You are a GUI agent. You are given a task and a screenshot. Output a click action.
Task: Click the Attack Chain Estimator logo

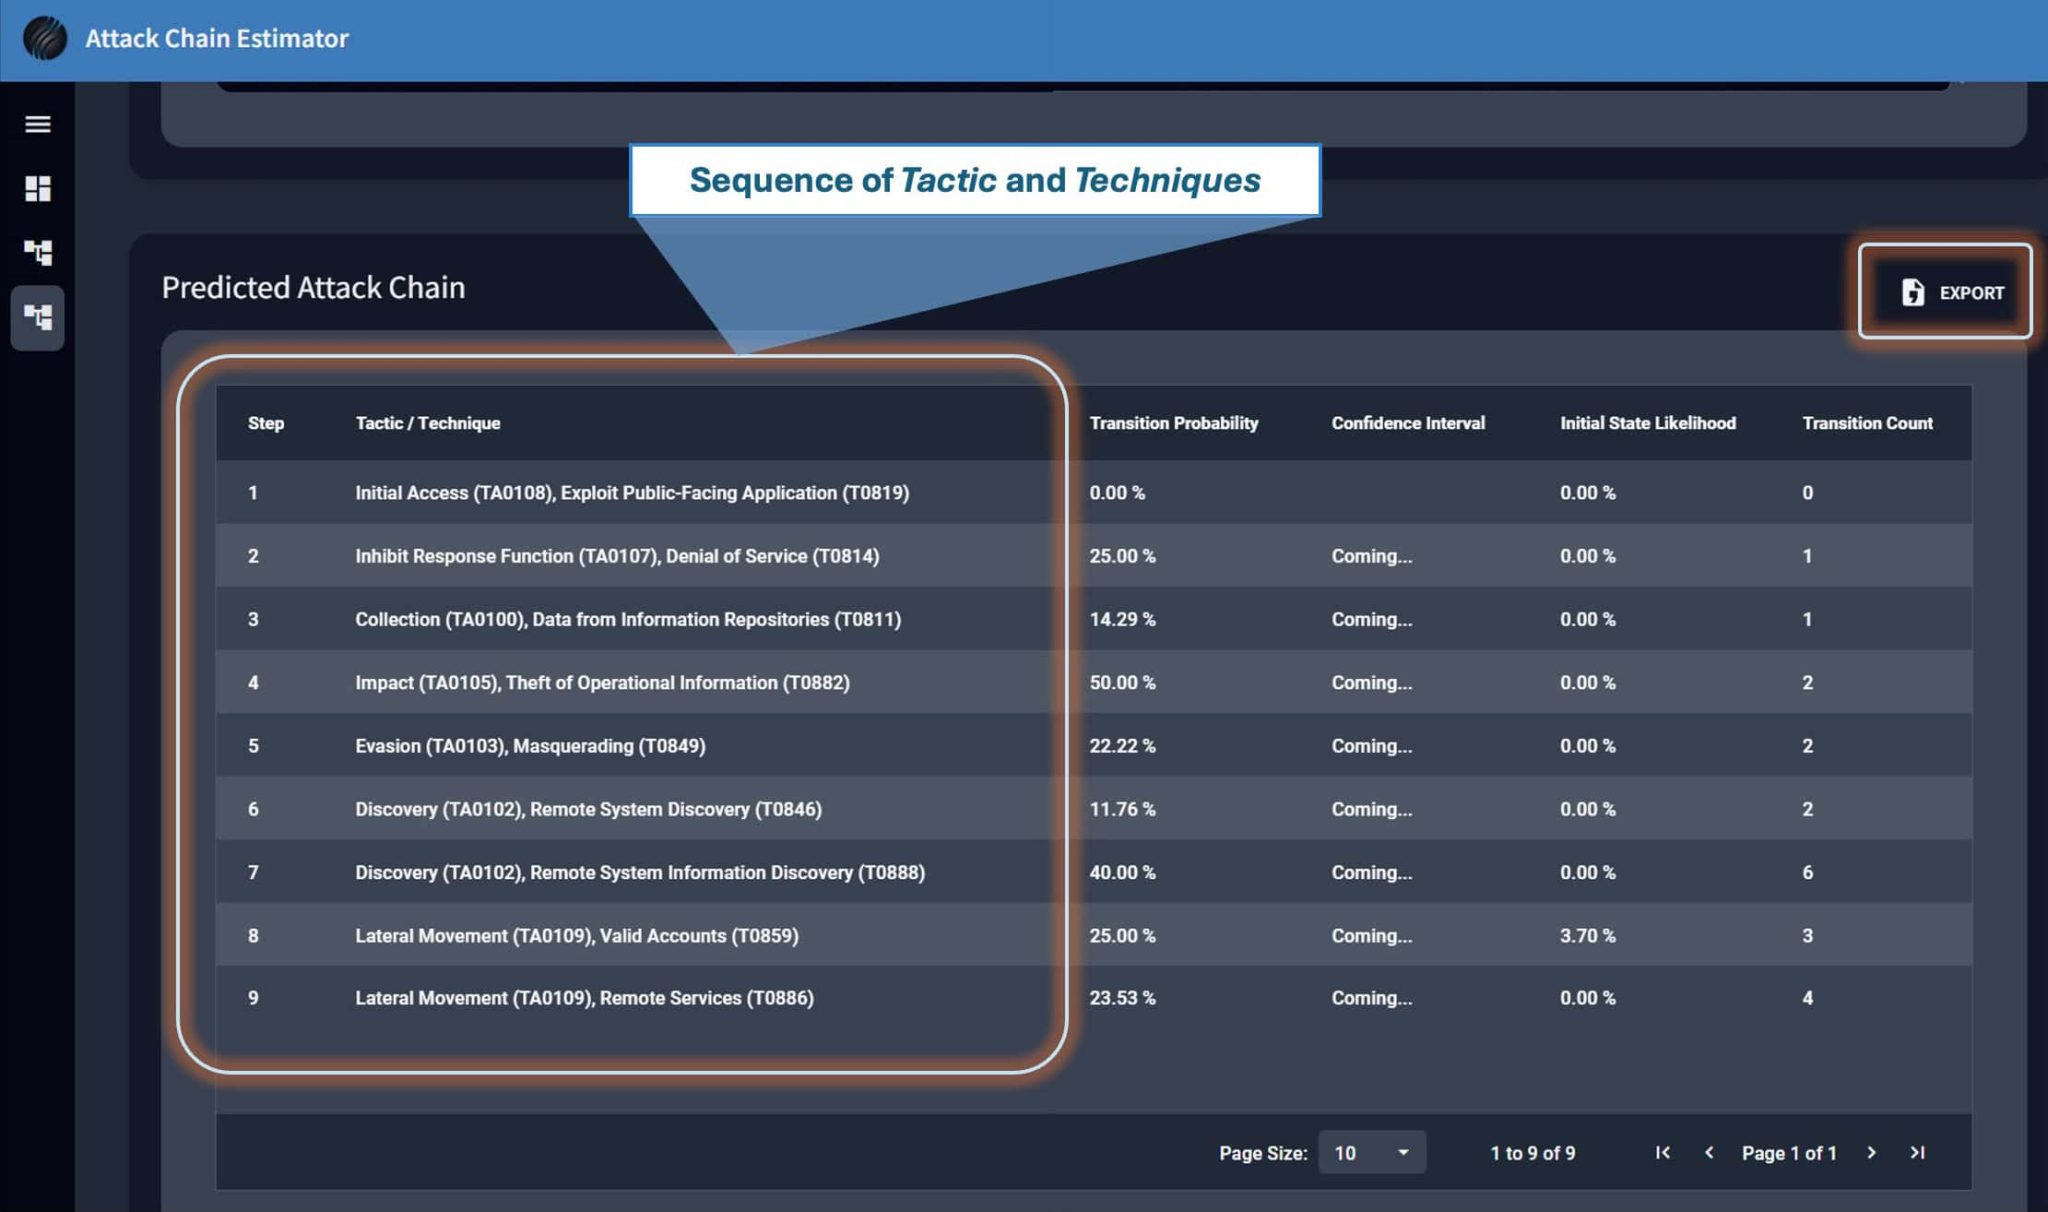[45, 38]
